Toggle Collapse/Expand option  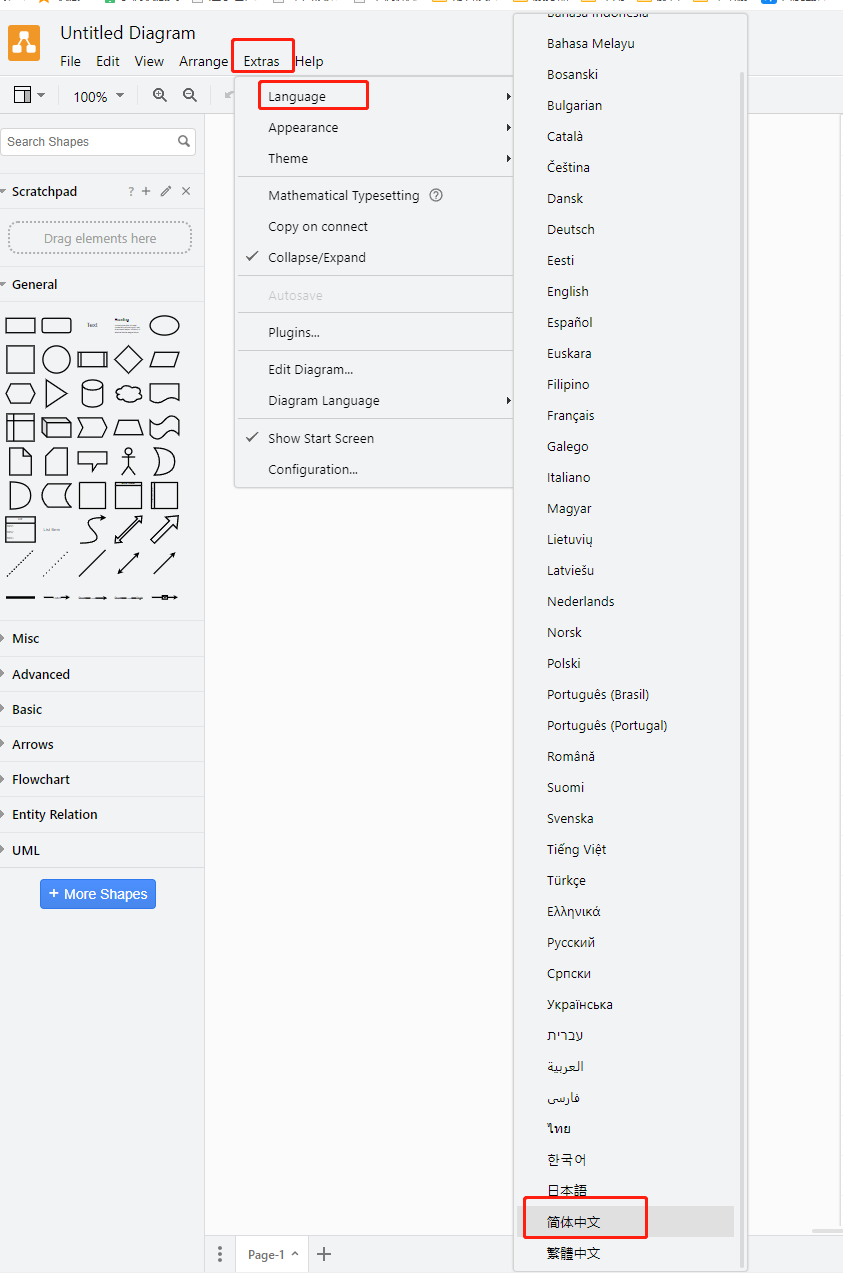pyautogui.click(x=317, y=257)
